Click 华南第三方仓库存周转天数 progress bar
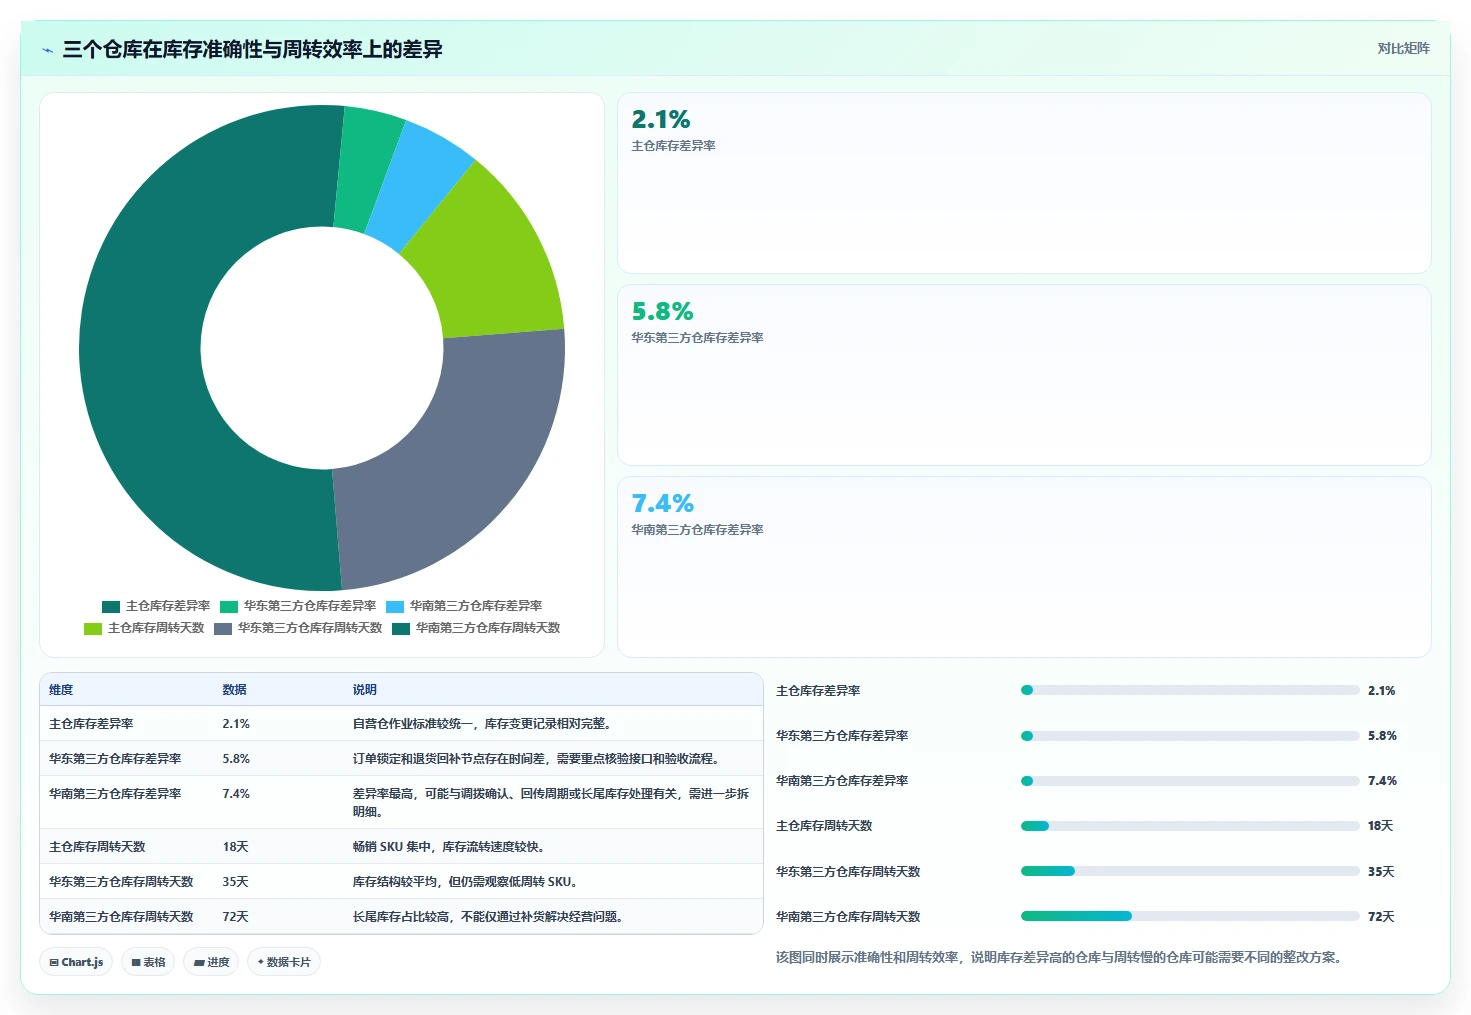This screenshot has width=1471, height=1015. point(1190,916)
